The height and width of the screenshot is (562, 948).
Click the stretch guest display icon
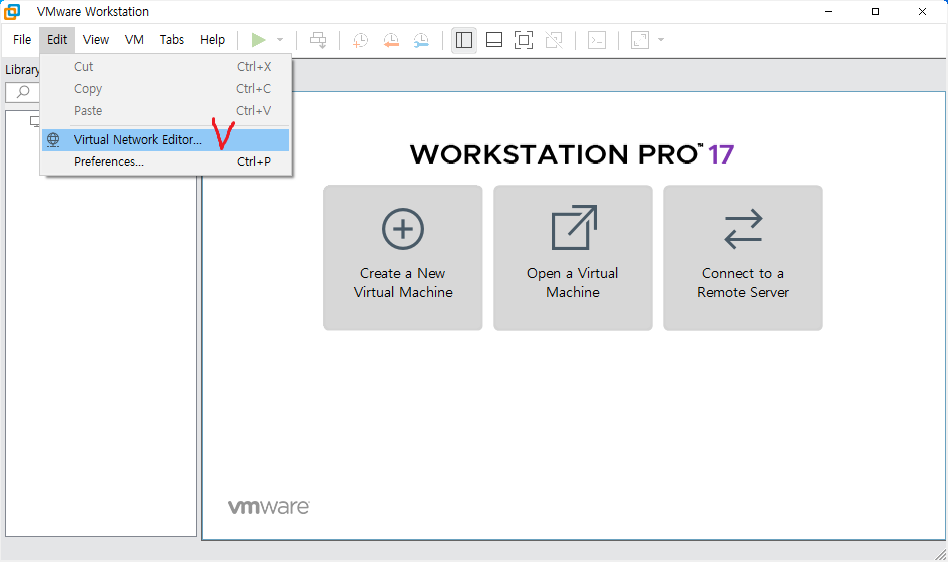click(640, 40)
